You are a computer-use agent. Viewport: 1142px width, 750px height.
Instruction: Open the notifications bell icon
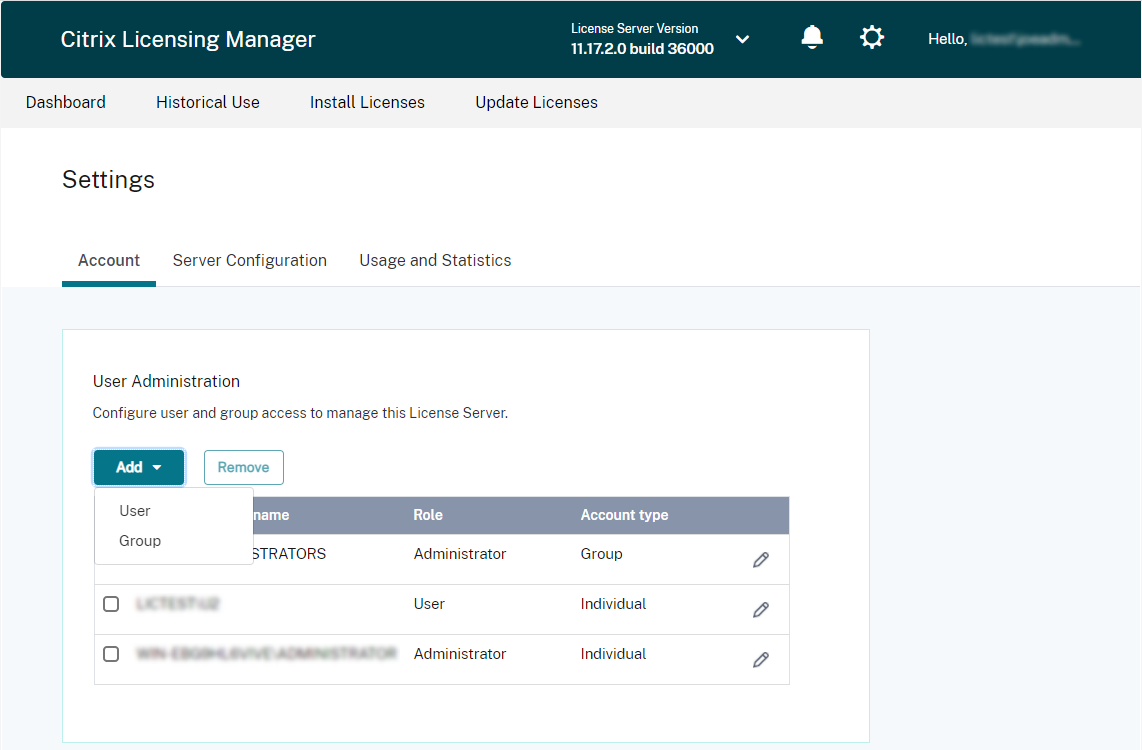(x=812, y=38)
